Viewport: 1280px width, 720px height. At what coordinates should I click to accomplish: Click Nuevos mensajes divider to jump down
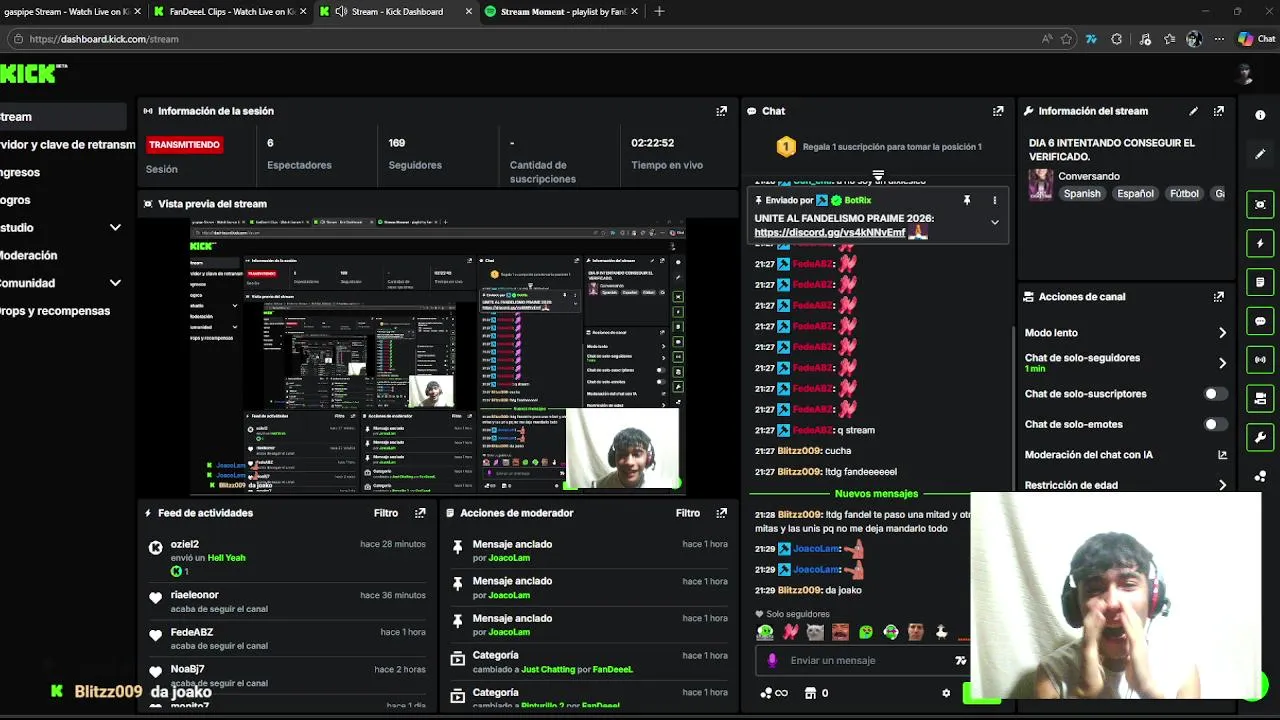[x=876, y=494]
